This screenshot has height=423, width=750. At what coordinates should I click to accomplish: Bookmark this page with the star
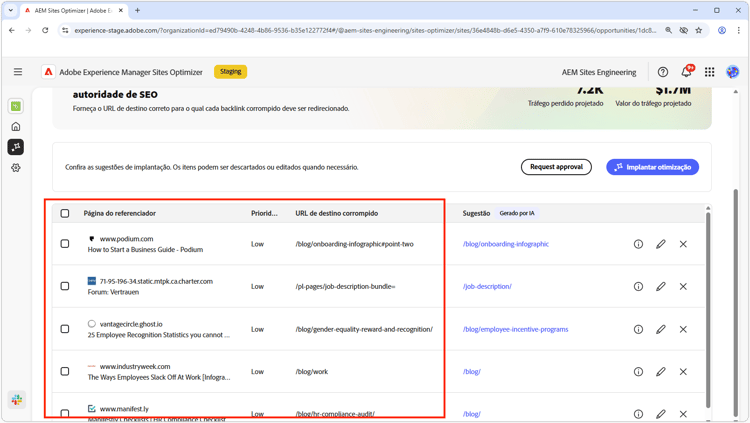point(698,30)
